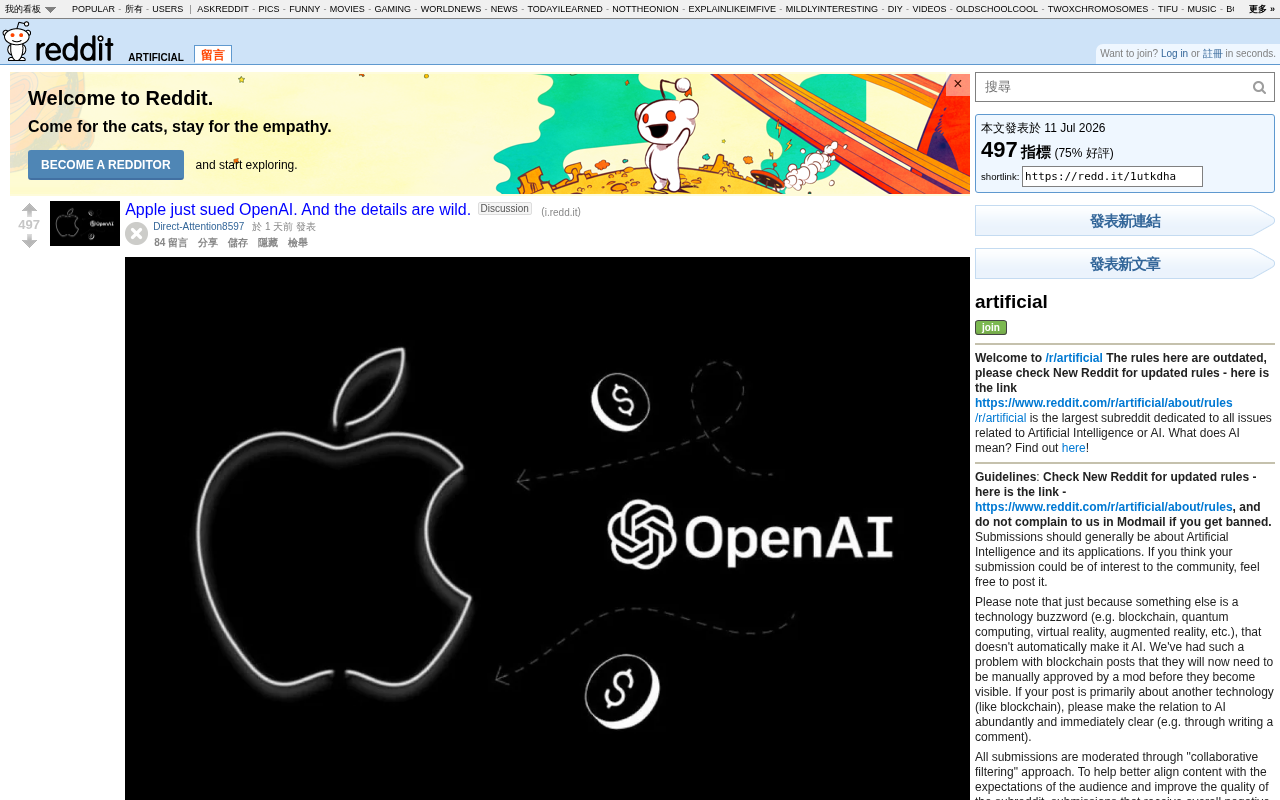Open the artificial sidebar title link

click(x=1011, y=302)
